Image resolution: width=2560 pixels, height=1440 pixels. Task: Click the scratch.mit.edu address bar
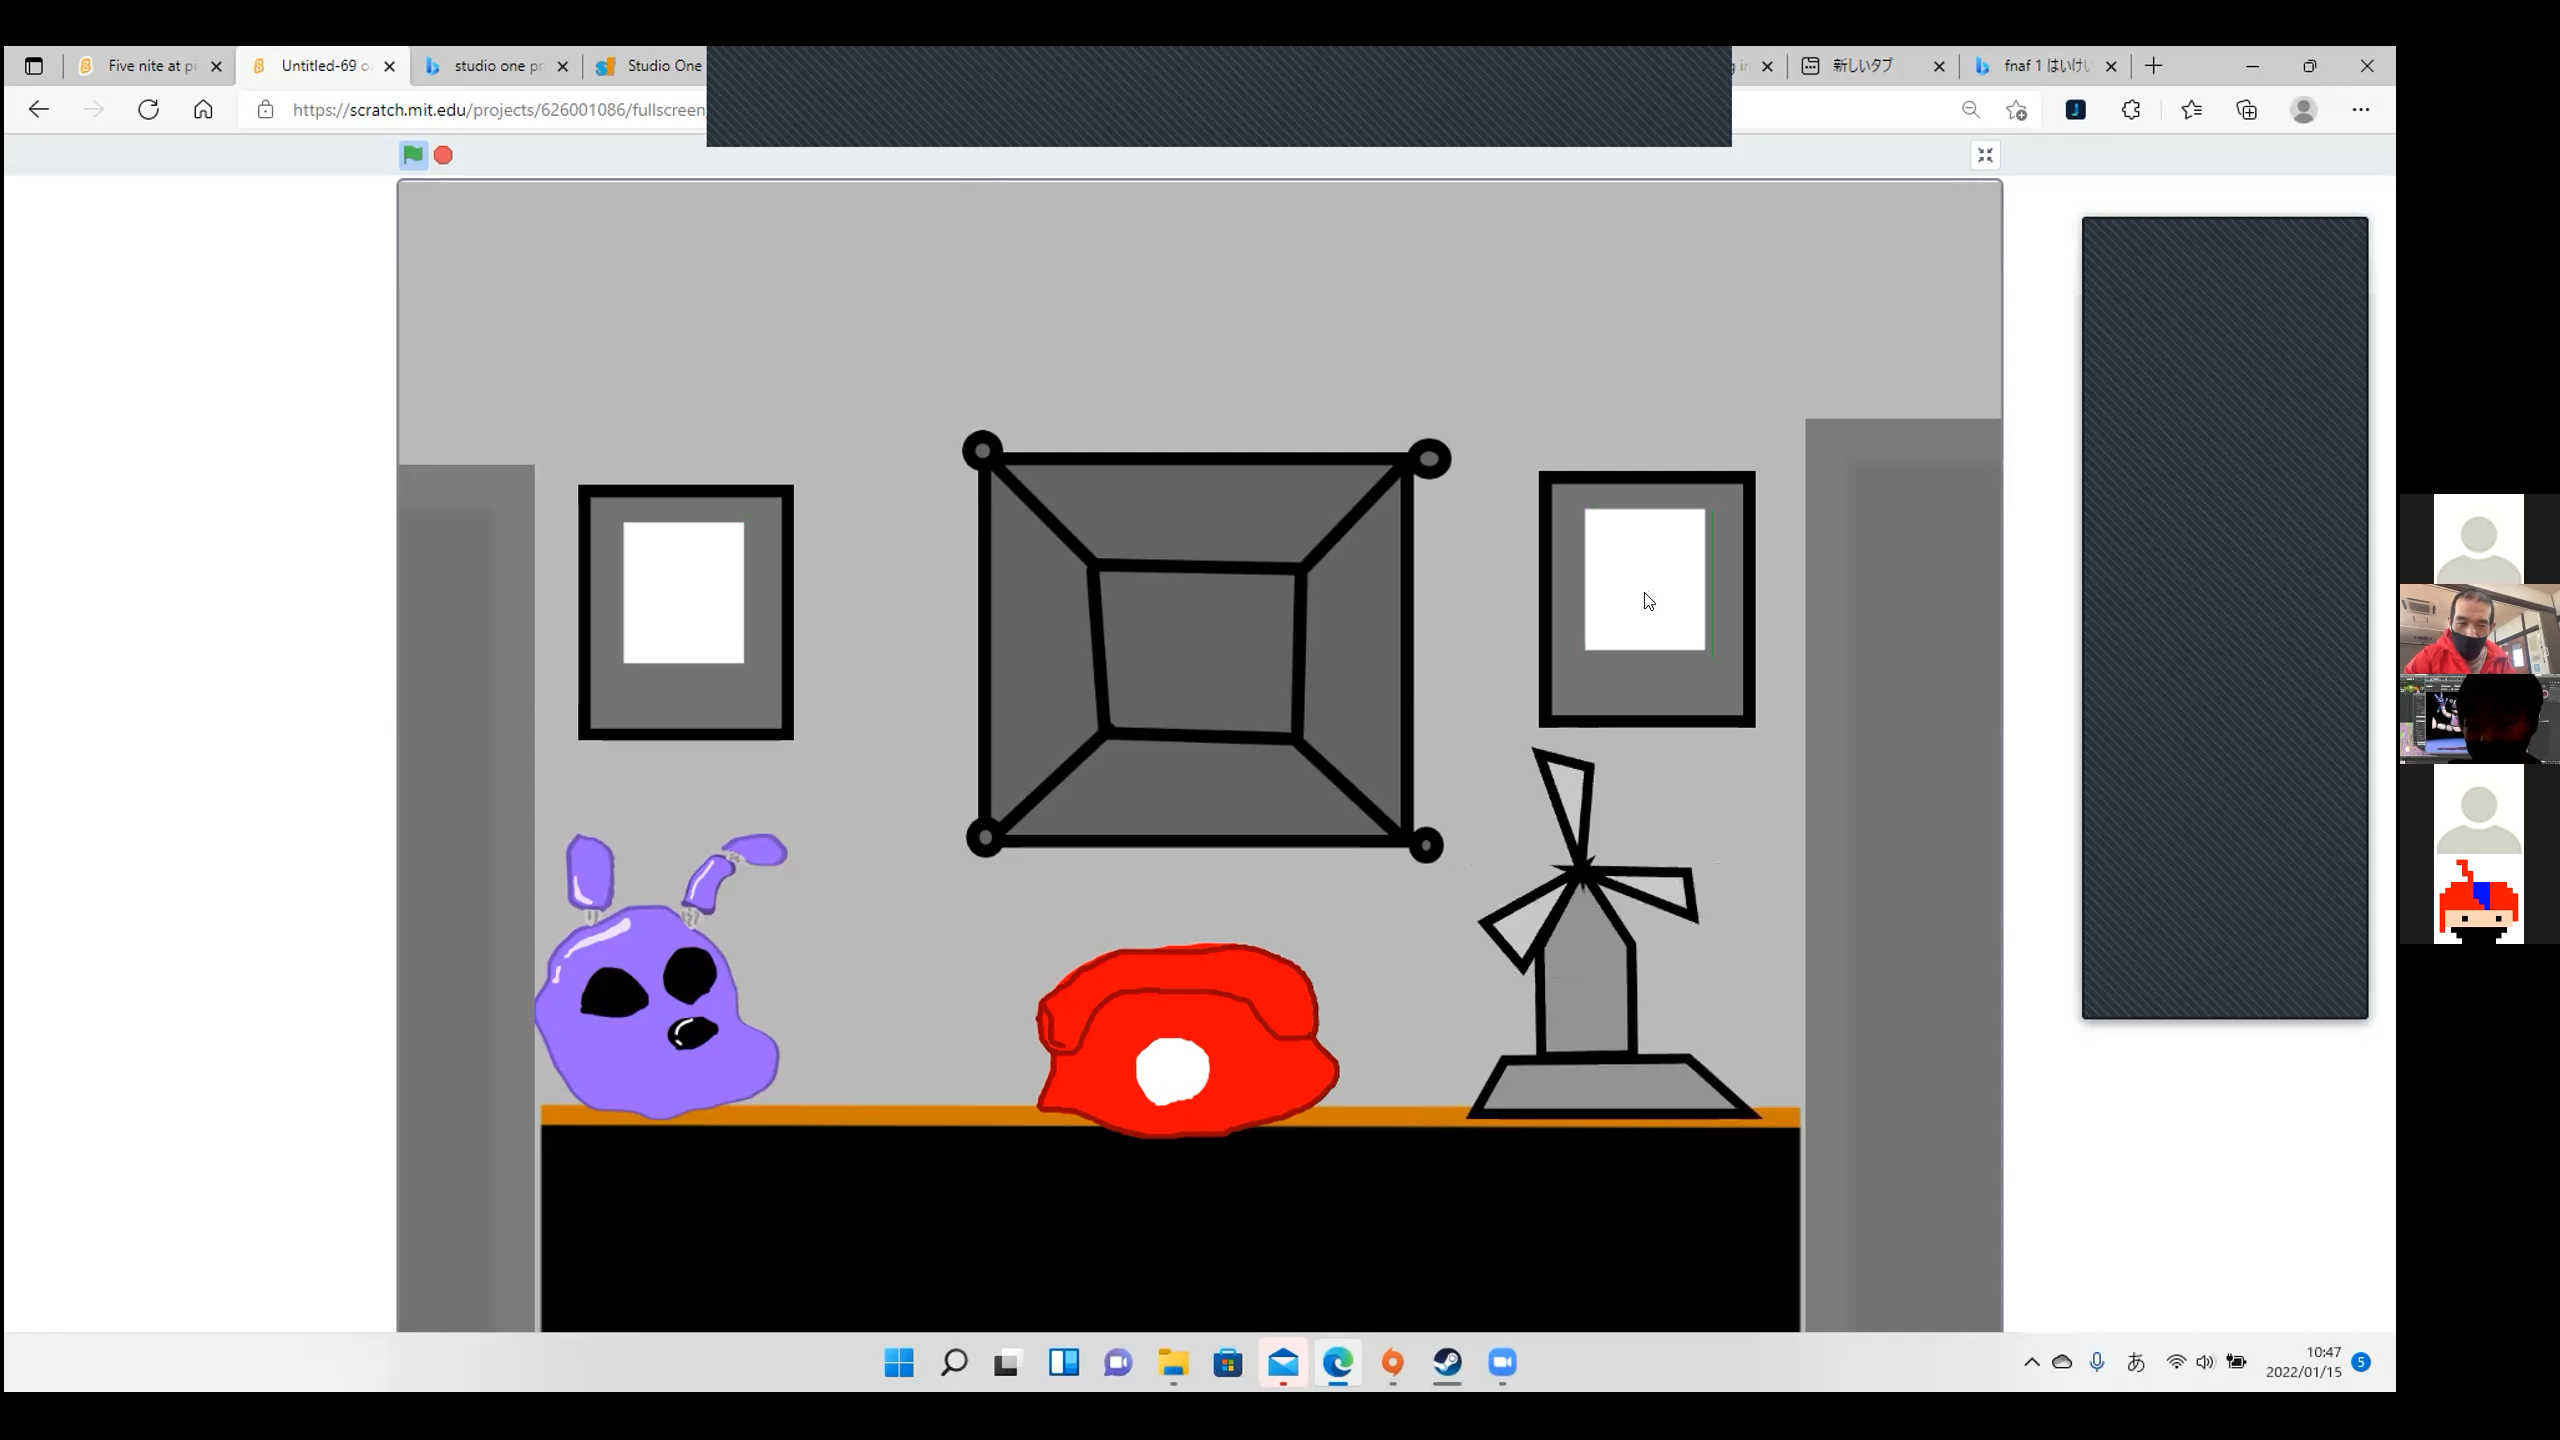[x=498, y=110]
